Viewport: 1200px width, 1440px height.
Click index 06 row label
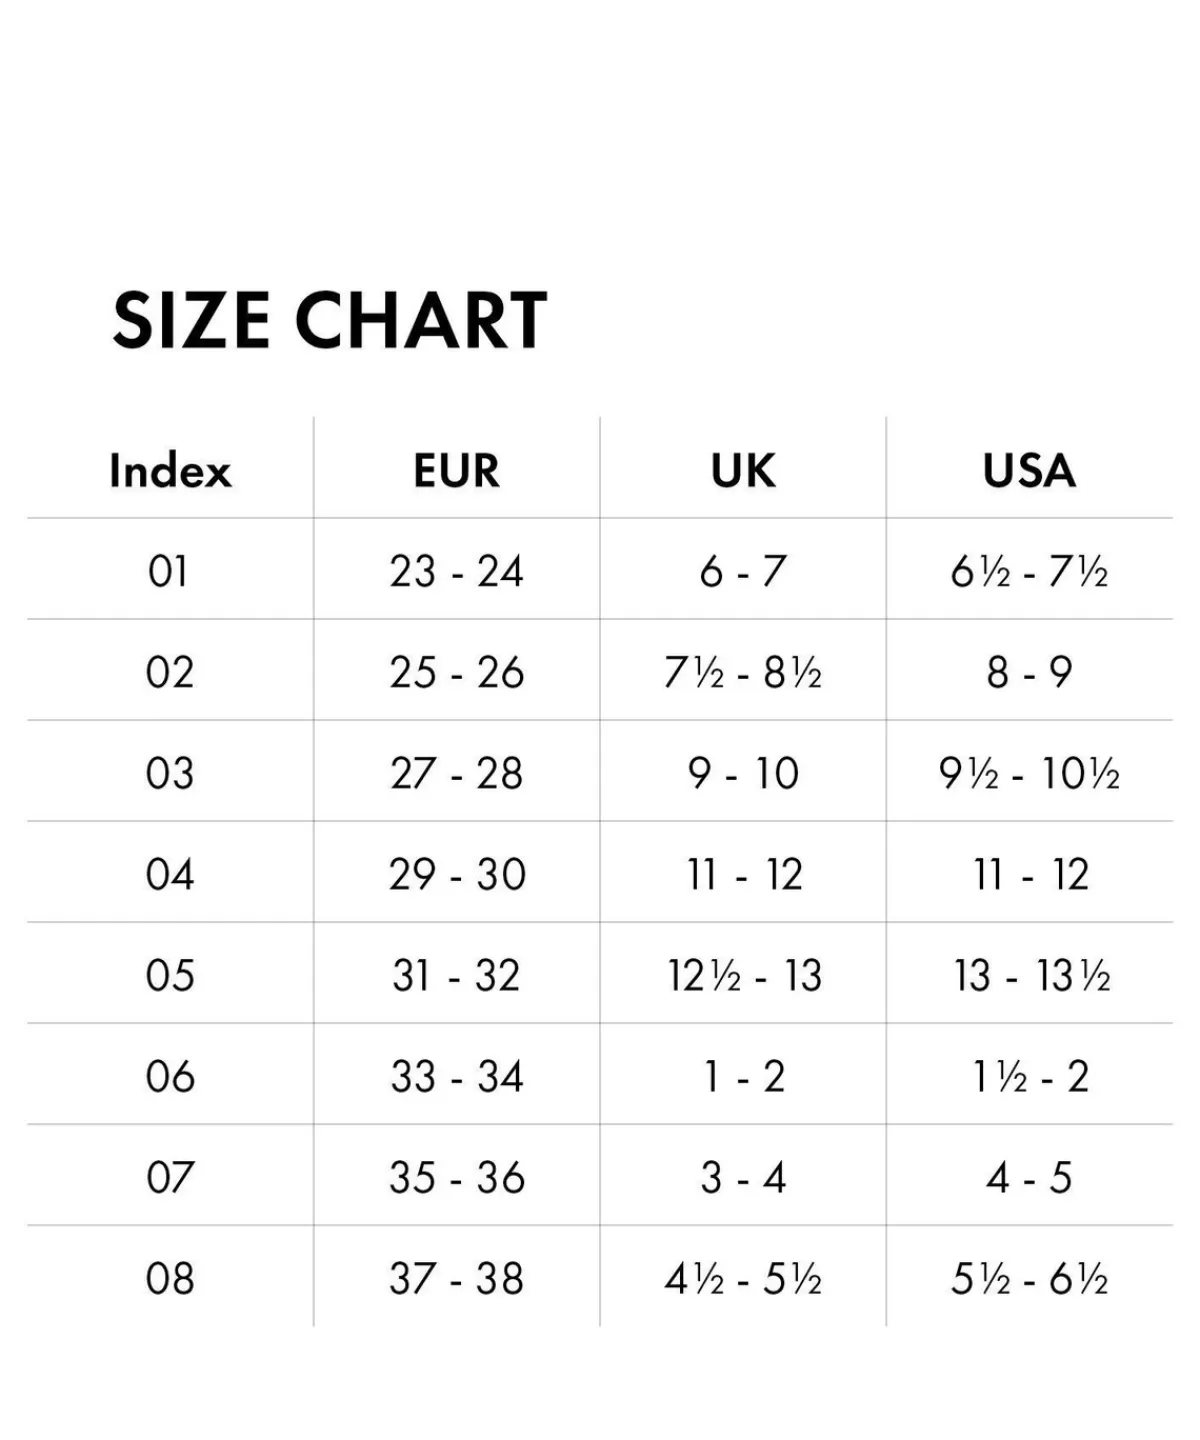coord(170,1076)
